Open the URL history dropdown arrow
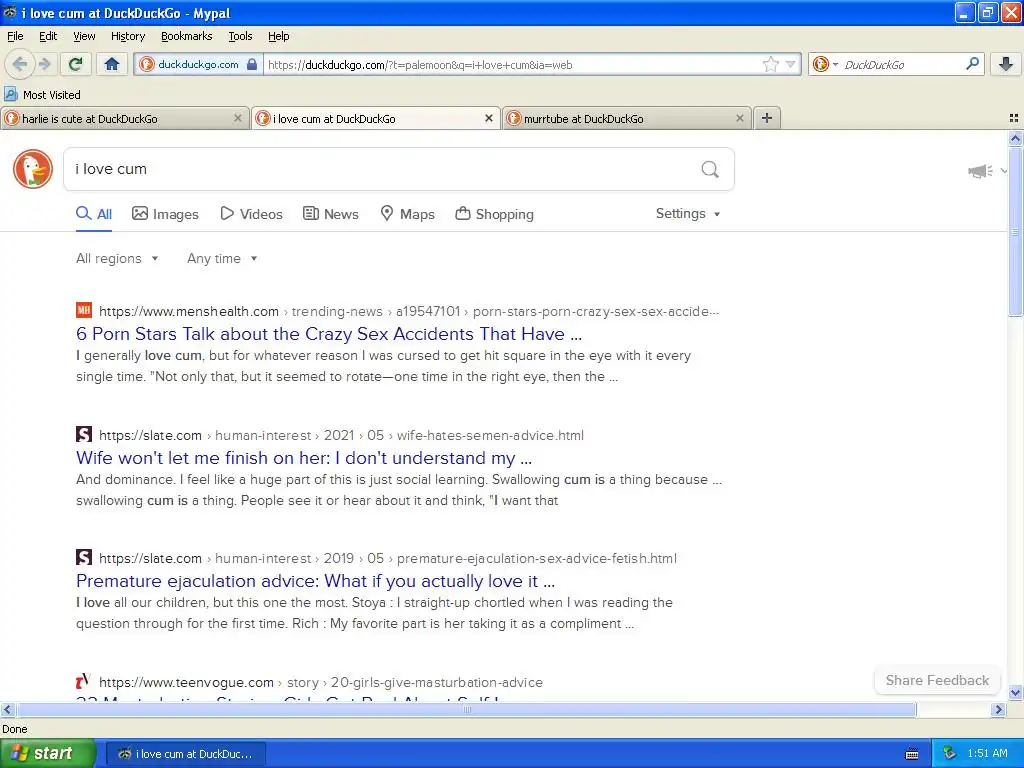The height and width of the screenshot is (768, 1024). click(x=791, y=64)
